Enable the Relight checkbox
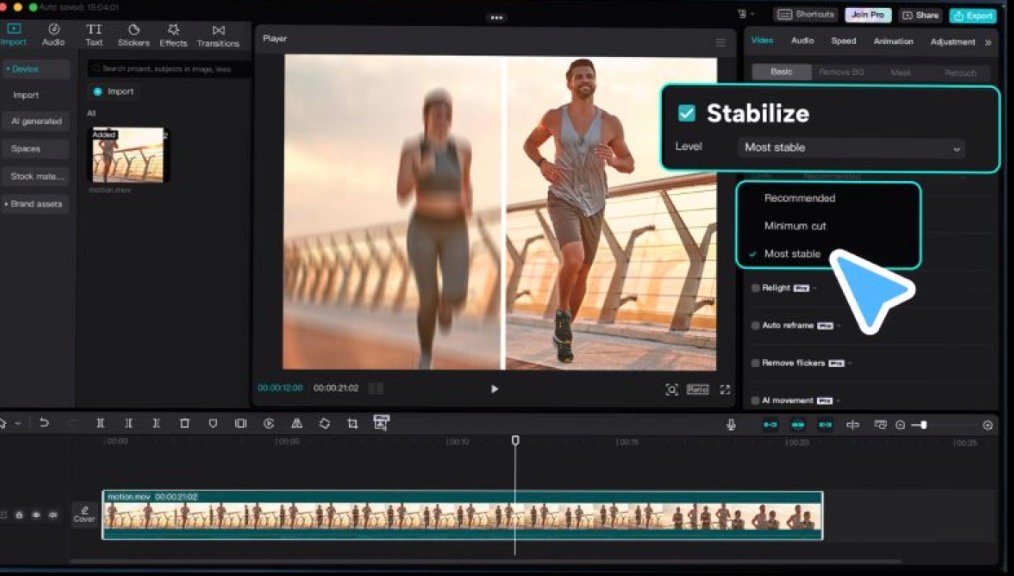The image size is (1014, 576). point(756,288)
